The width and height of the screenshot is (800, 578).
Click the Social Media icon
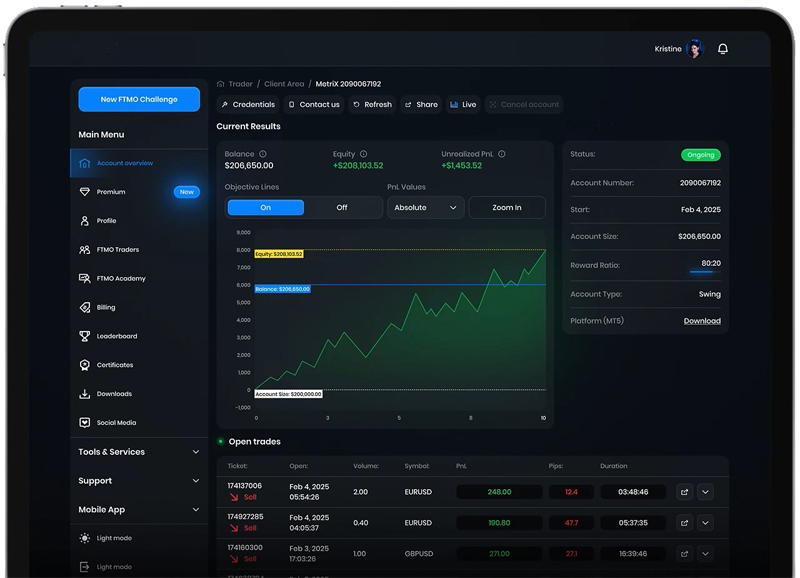click(85, 422)
